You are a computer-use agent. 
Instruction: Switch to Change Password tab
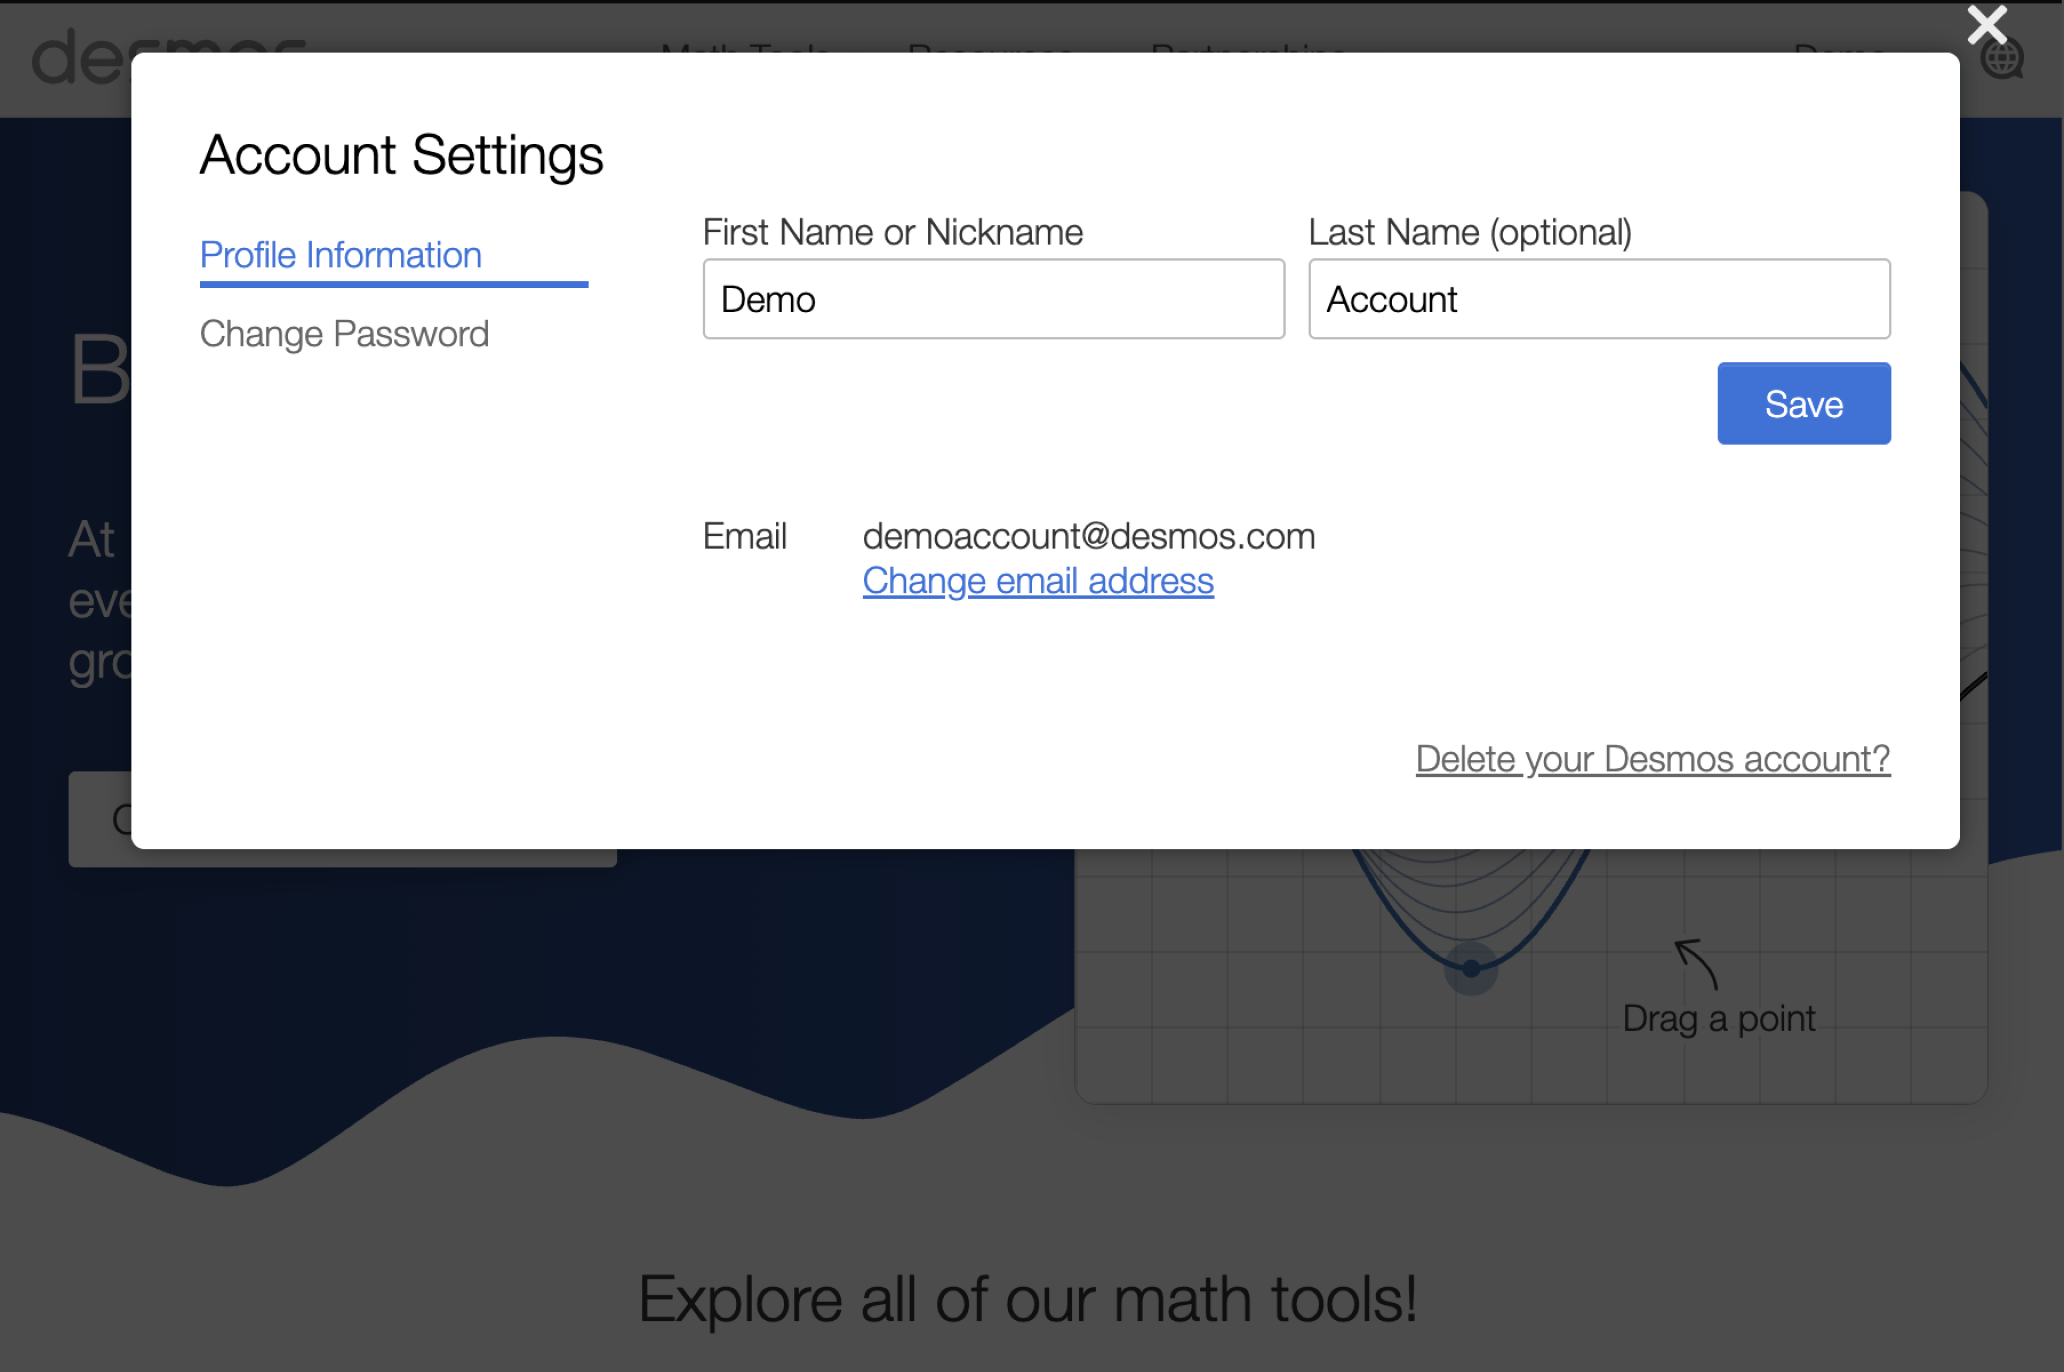pos(344,333)
